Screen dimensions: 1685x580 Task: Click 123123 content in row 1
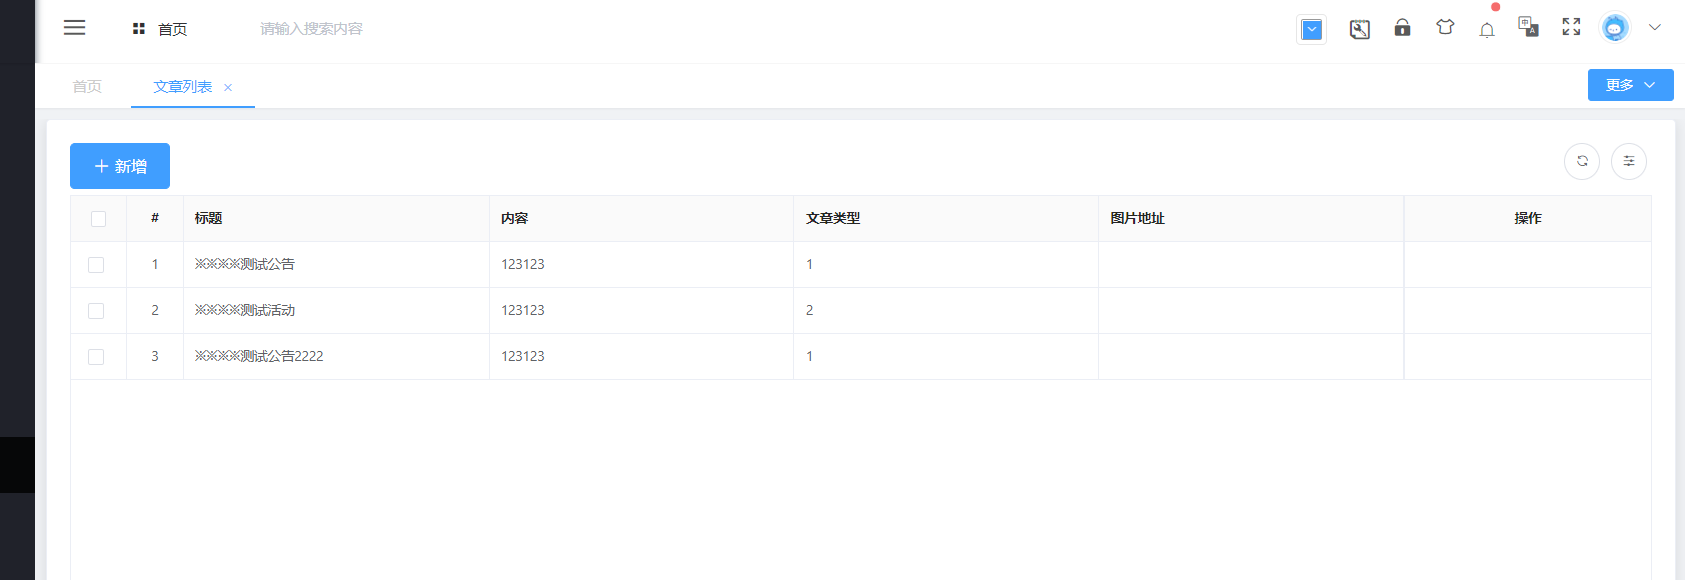point(523,264)
